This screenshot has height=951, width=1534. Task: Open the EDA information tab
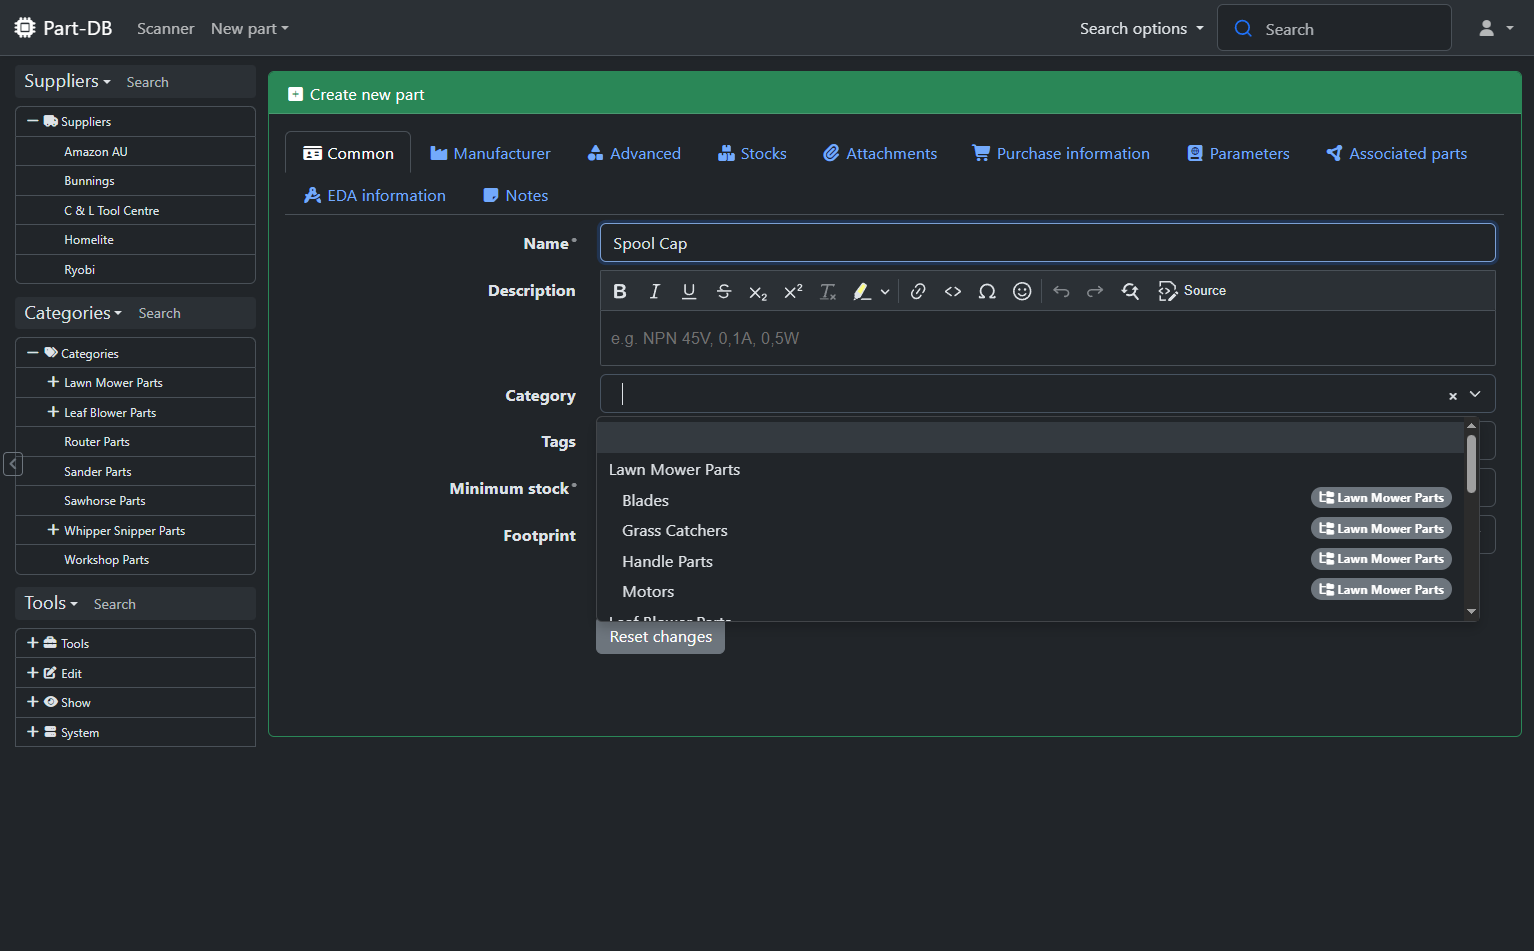pyautogui.click(x=375, y=195)
